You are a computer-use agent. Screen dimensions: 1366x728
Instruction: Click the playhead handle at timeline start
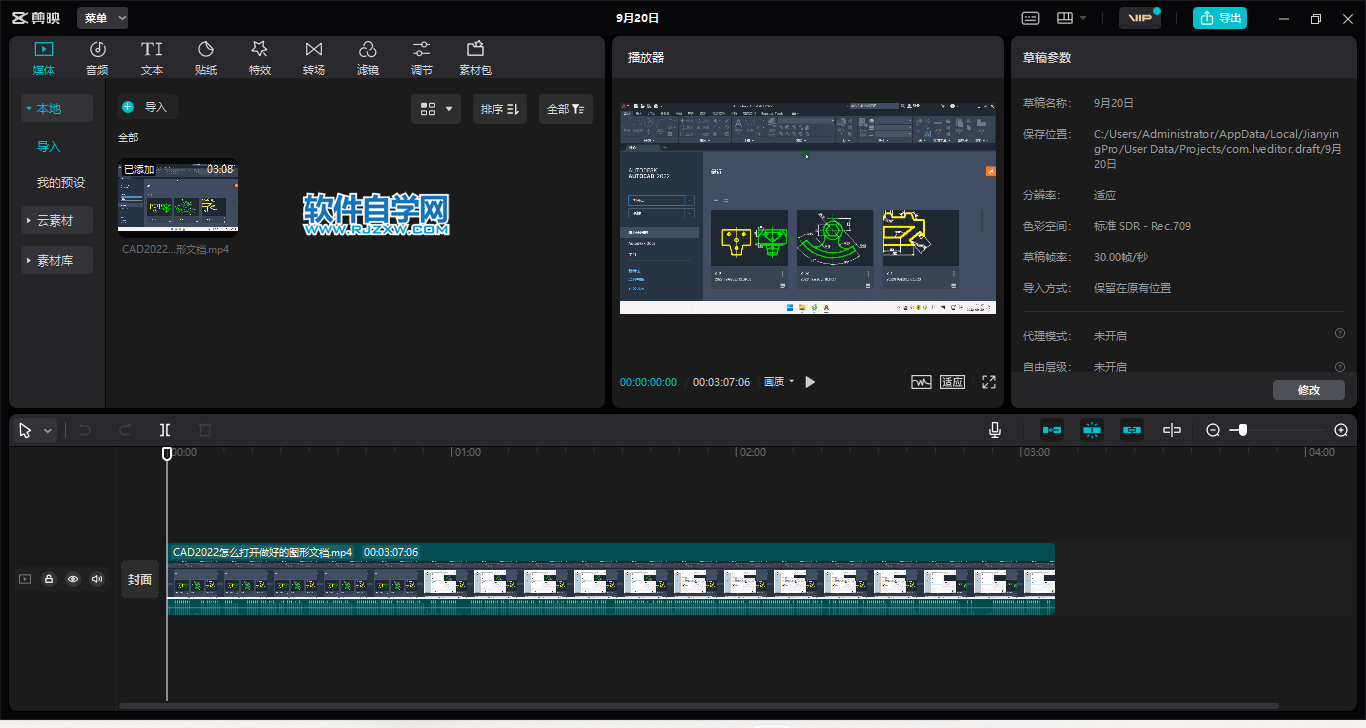(x=167, y=453)
